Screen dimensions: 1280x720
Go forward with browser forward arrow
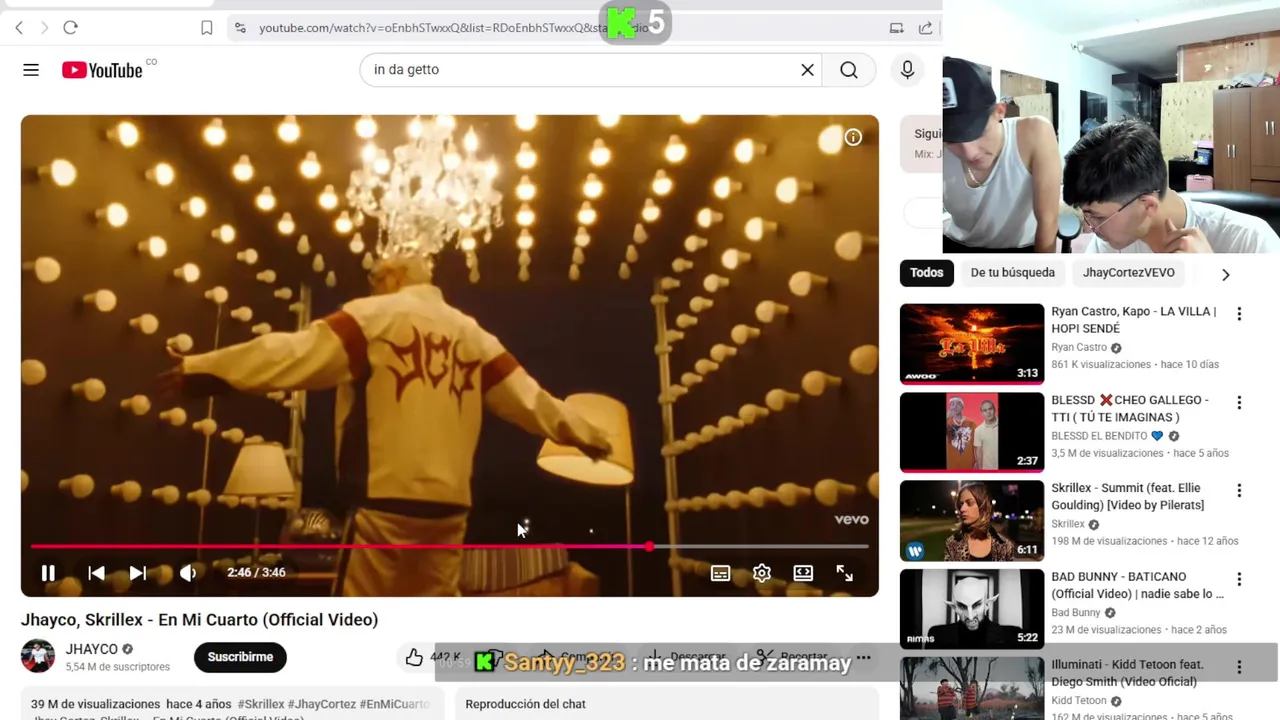44,28
